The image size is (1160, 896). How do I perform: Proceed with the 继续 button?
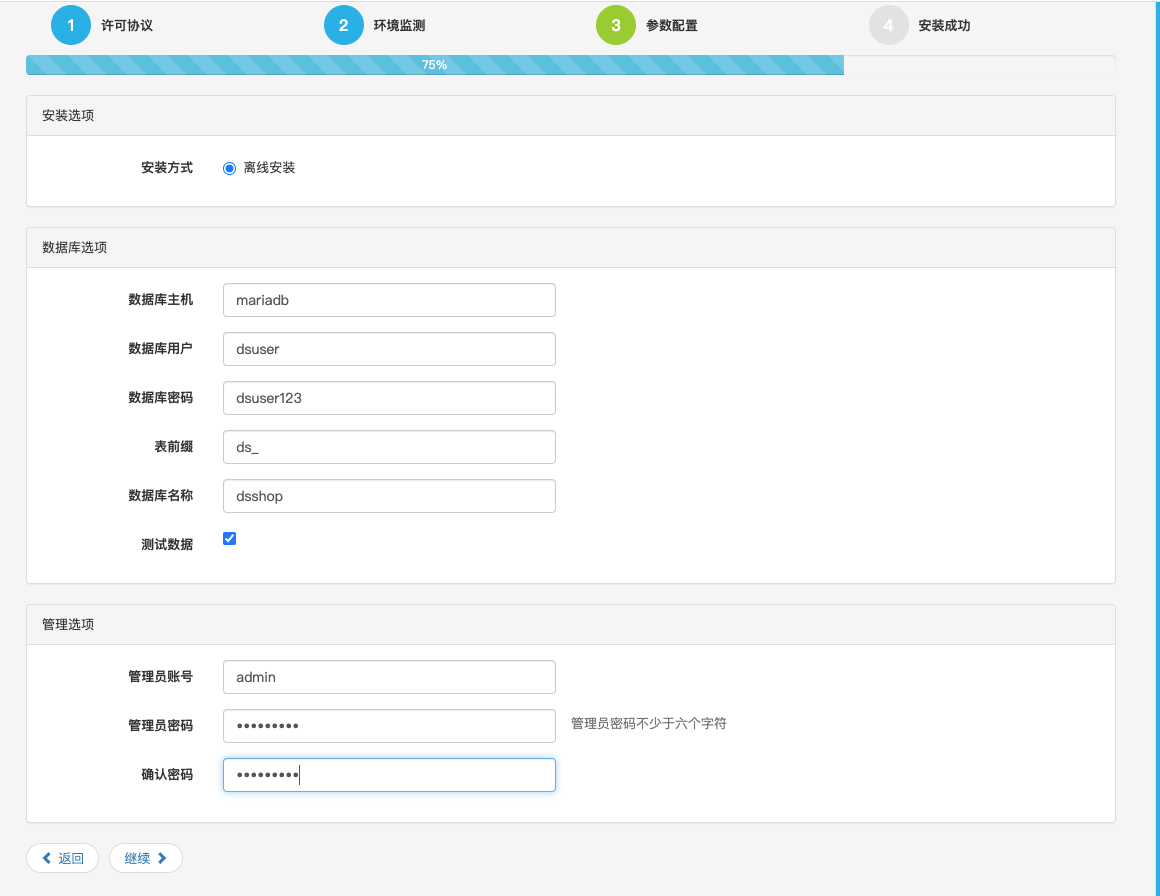146,858
